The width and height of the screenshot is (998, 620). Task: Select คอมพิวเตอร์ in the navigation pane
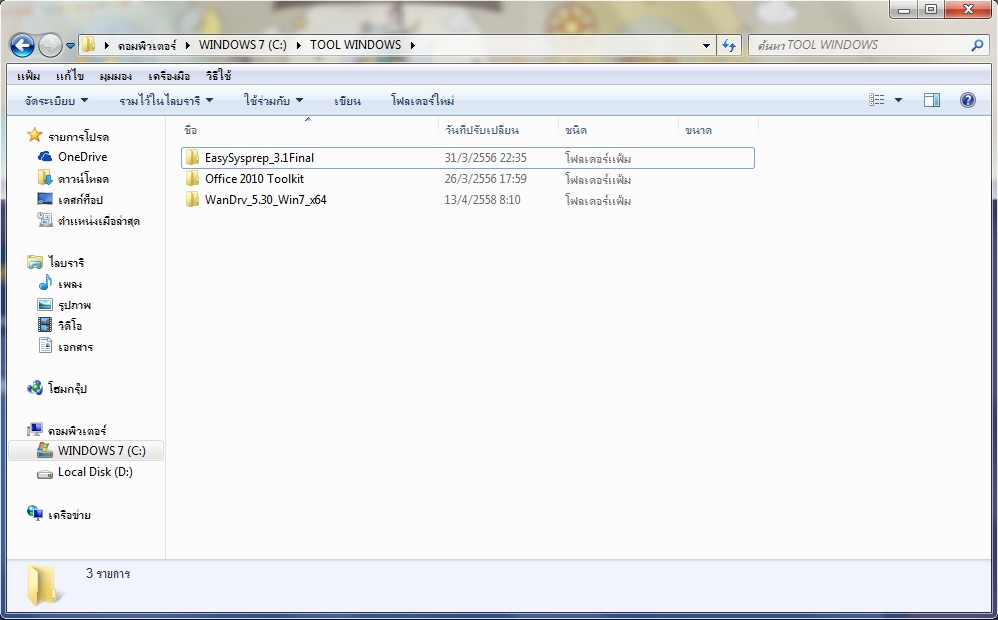tap(77, 430)
